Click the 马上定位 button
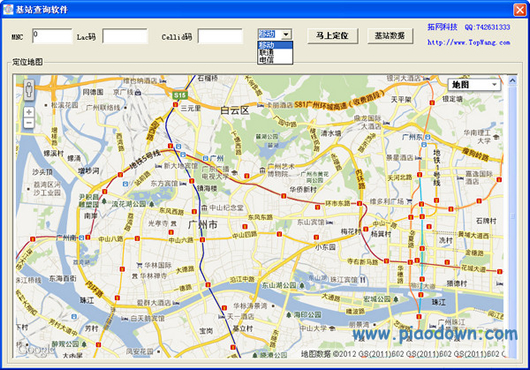This screenshot has width=530, height=370. pos(332,35)
